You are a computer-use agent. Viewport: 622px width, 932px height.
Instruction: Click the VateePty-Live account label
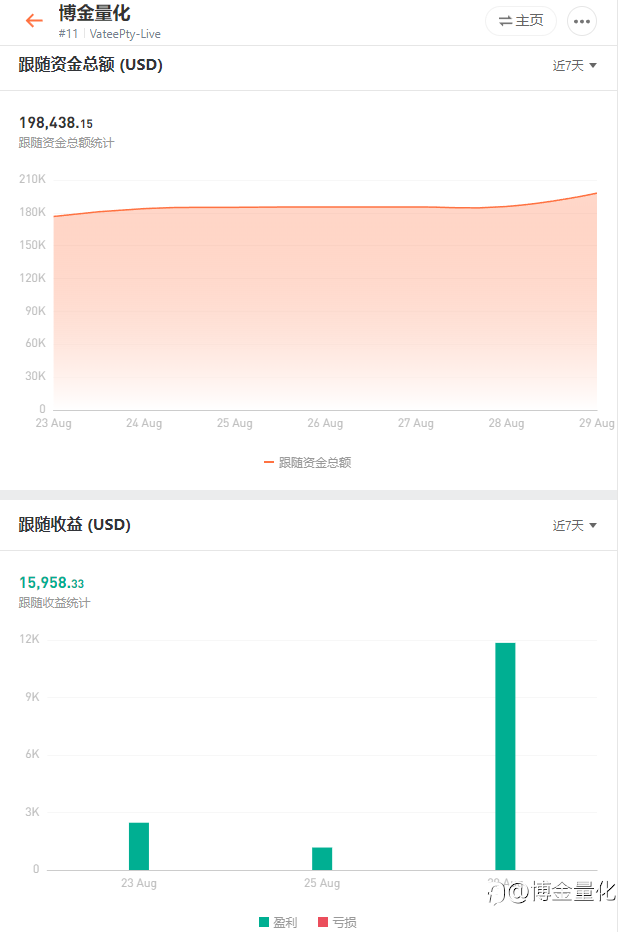pos(125,34)
